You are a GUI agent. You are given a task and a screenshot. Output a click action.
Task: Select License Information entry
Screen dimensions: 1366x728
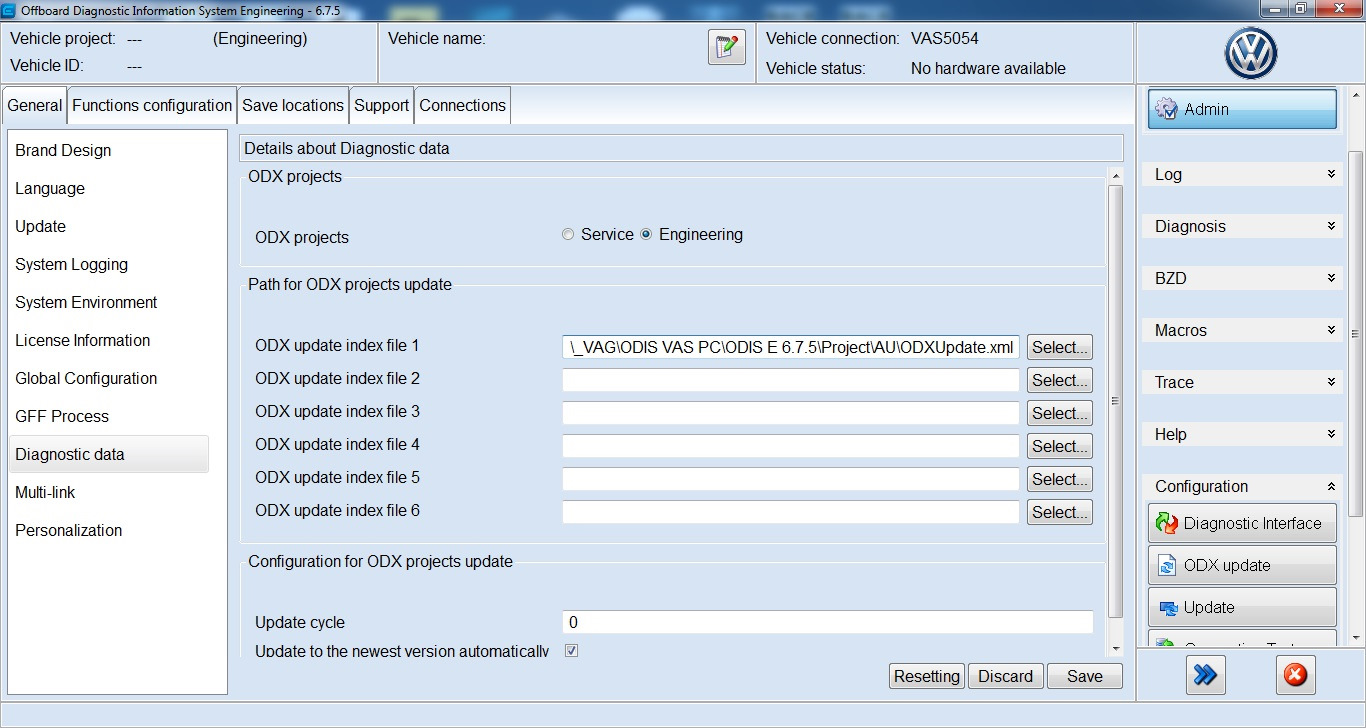[x=109, y=340]
